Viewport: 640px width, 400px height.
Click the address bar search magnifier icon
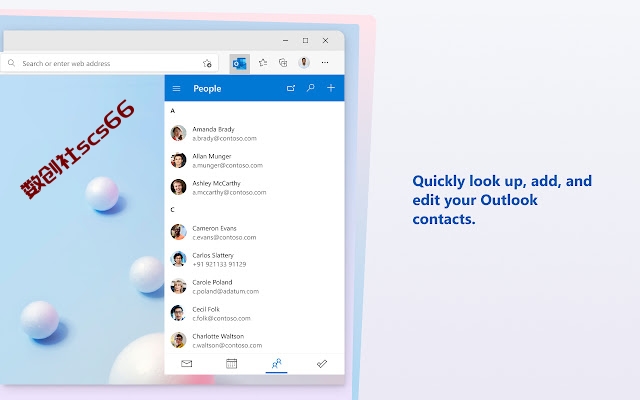(x=11, y=63)
